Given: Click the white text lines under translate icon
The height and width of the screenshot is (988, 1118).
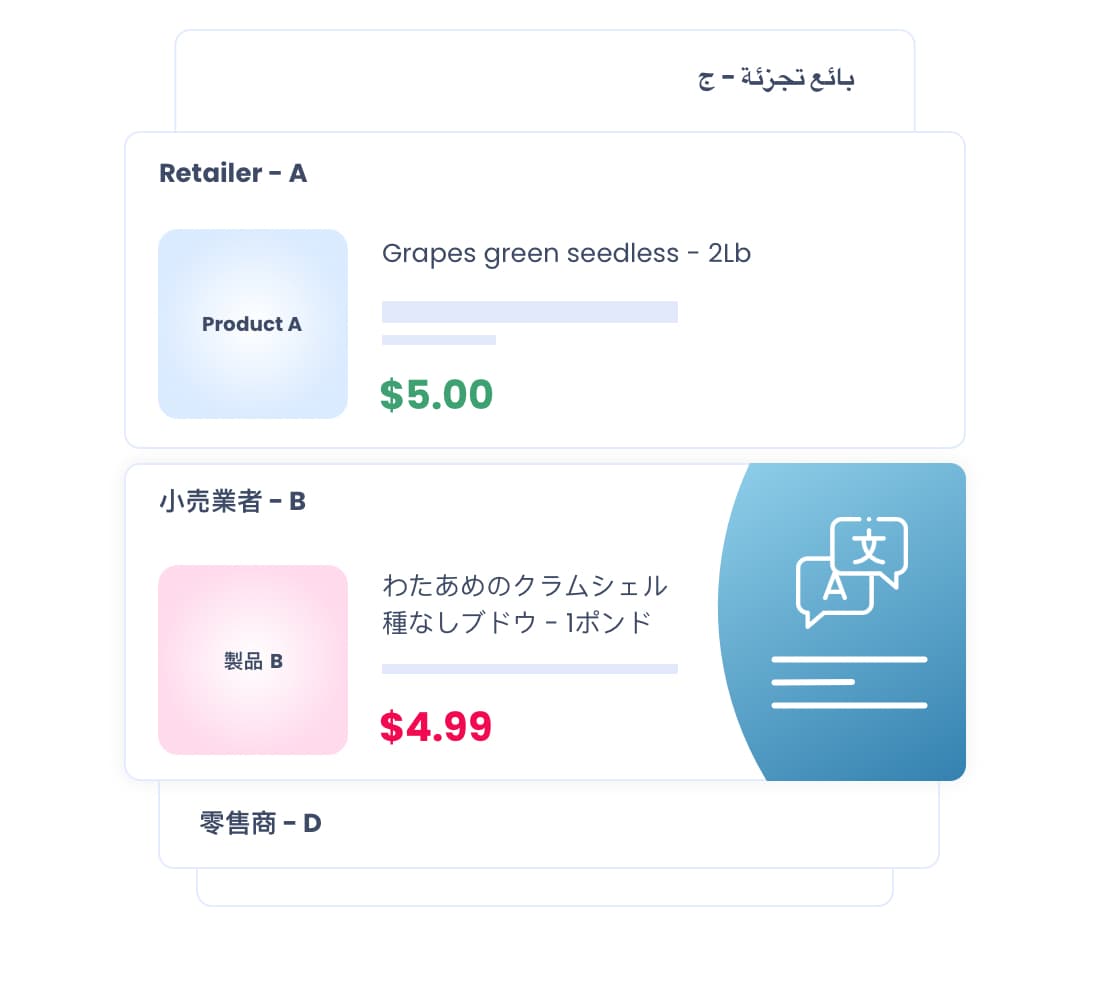Looking at the screenshot, I should click(849, 682).
